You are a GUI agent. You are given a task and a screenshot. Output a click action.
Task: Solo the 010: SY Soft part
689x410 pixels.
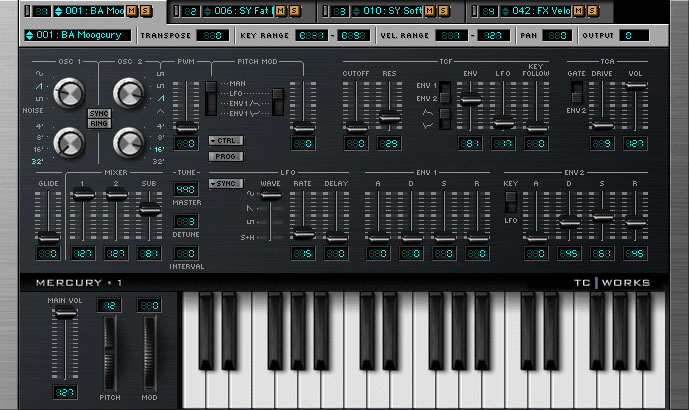click(x=443, y=11)
